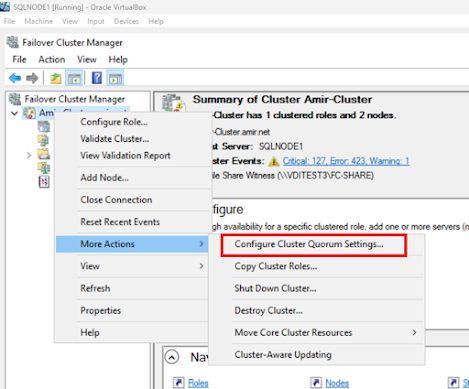The height and width of the screenshot is (389, 469).
Task: Click the Forward arrow toolbar icon
Action: 32,78
